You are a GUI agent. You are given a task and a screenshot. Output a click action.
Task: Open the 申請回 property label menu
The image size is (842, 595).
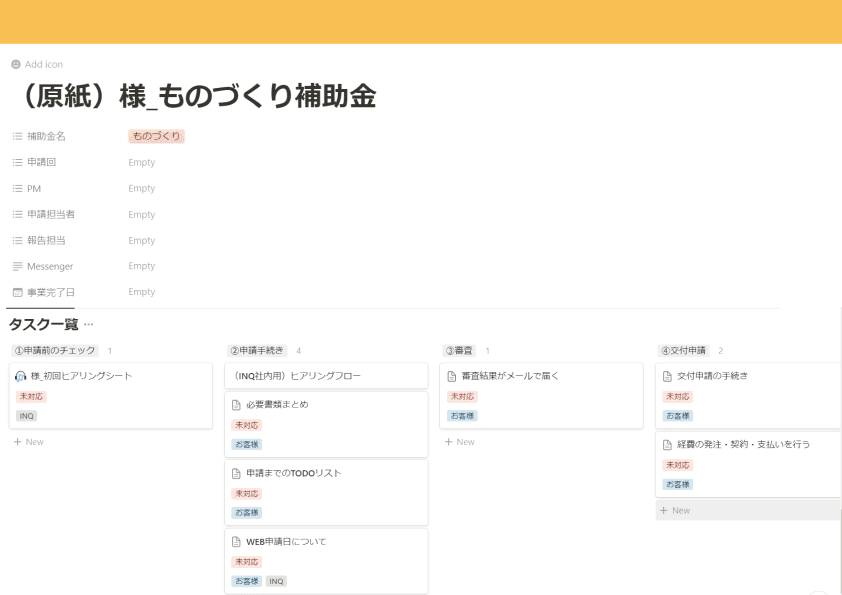click(41, 162)
